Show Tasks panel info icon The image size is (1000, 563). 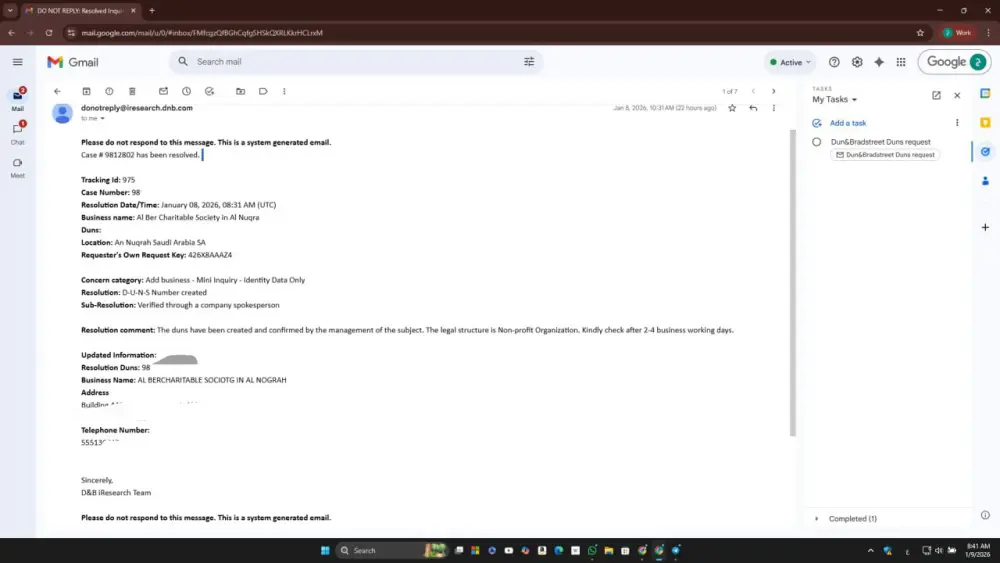click(985, 515)
